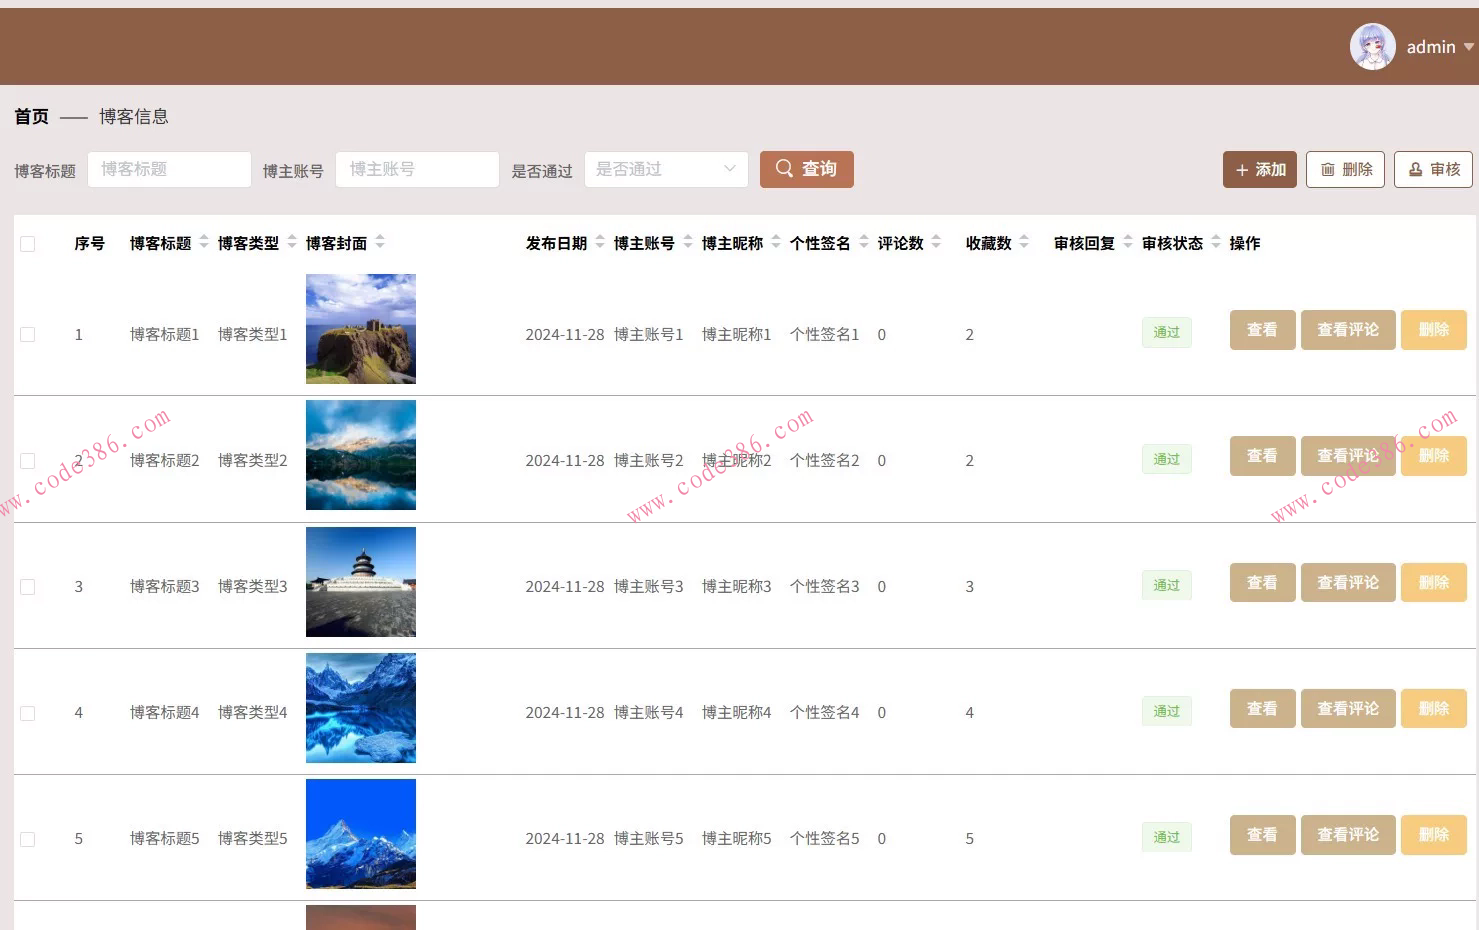Click the plus icon on the 添加 button

click(x=1243, y=169)
